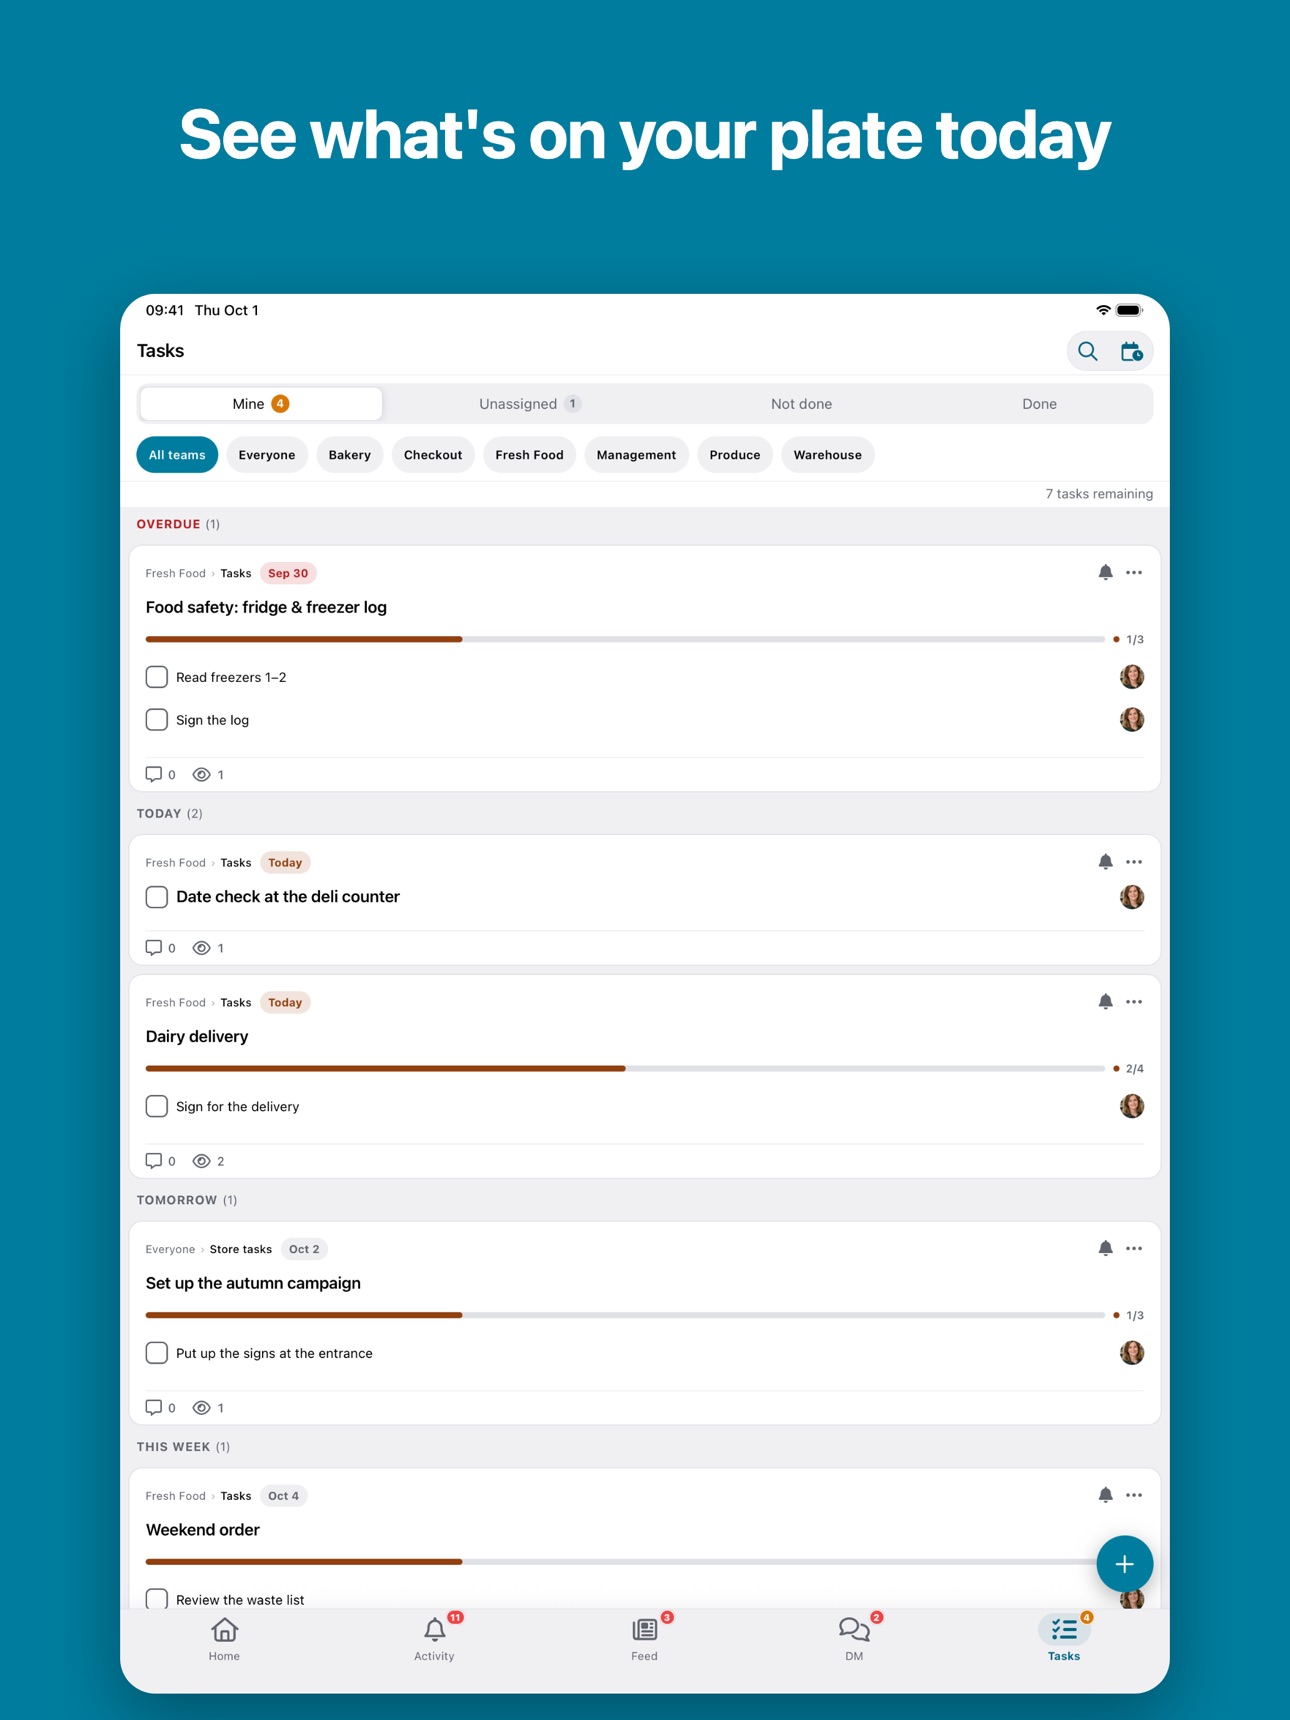Tap the bell on Date check task
Image resolution: width=1290 pixels, height=1720 pixels.
1105,862
